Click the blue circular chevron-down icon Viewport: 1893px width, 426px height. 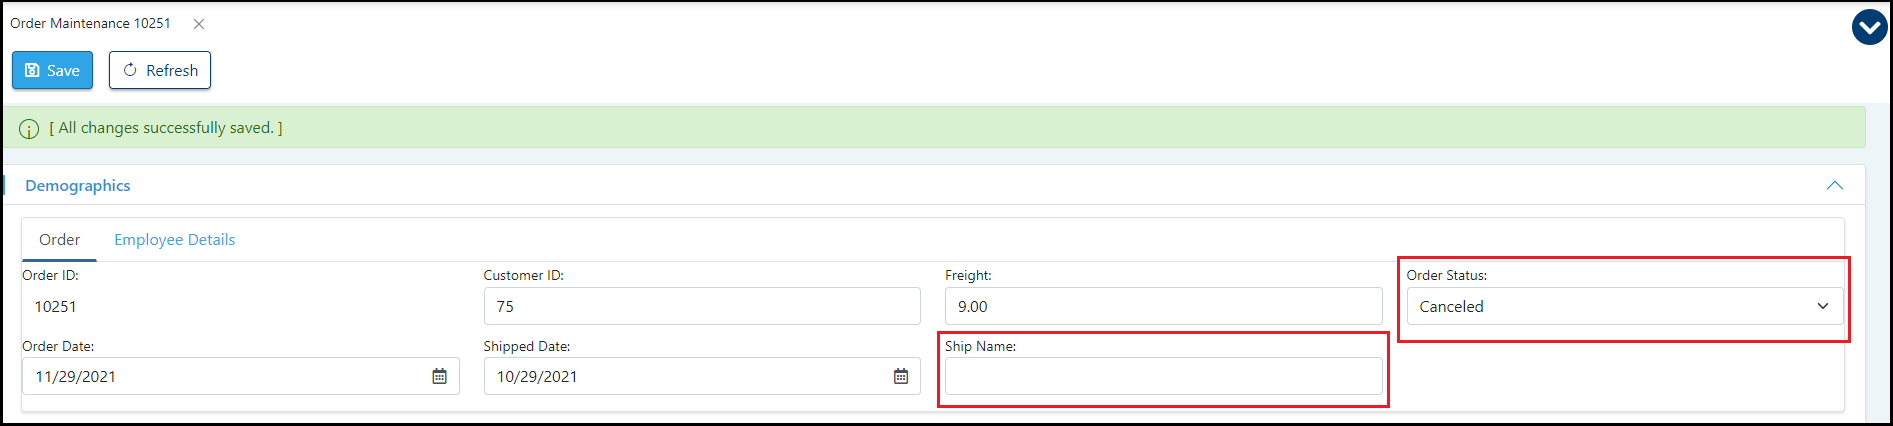tap(1869, 28)
